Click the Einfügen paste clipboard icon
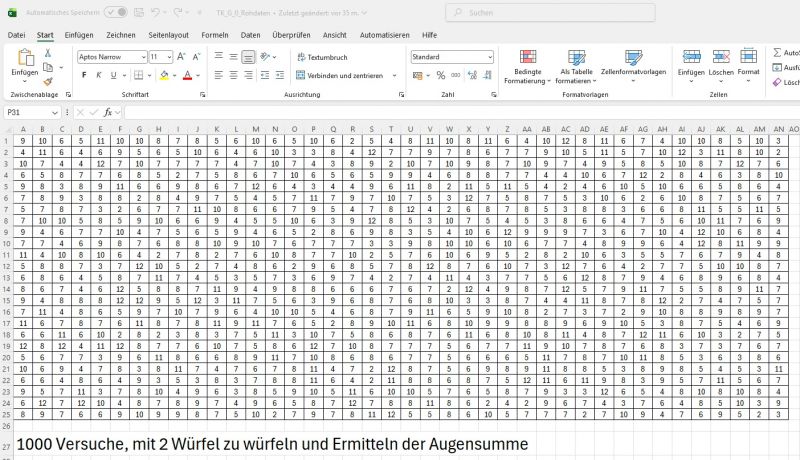This screenshot has height=460, width=800. pyautogui.click(x=25, y=58)
